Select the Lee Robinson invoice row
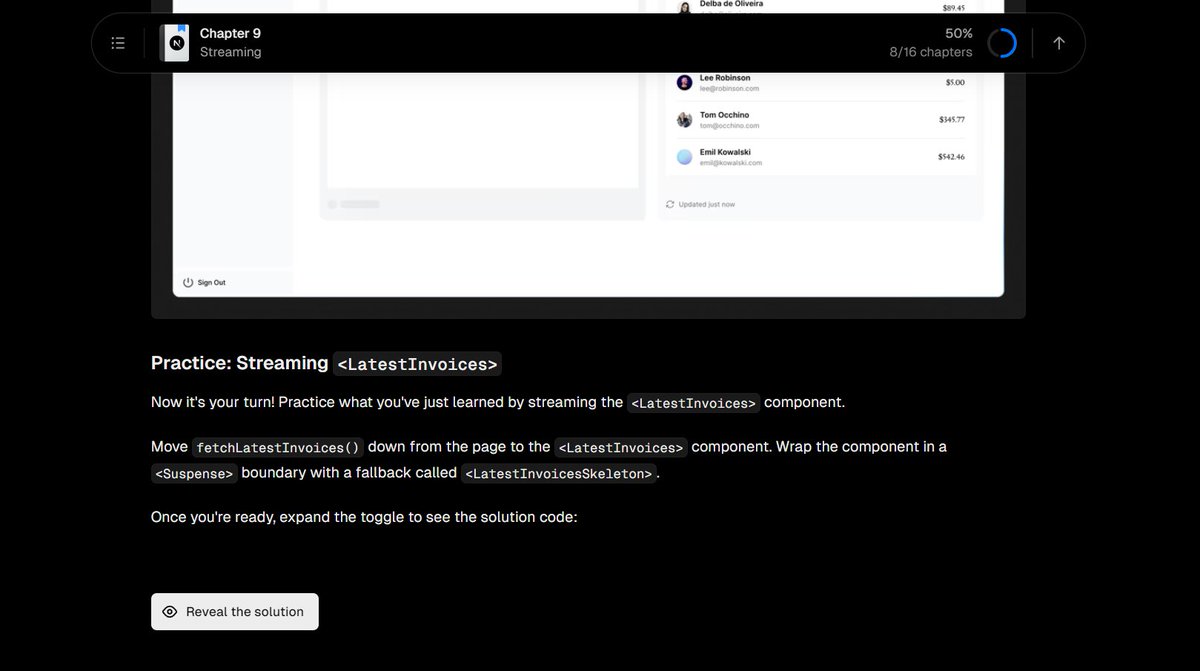 click(821, 82)
